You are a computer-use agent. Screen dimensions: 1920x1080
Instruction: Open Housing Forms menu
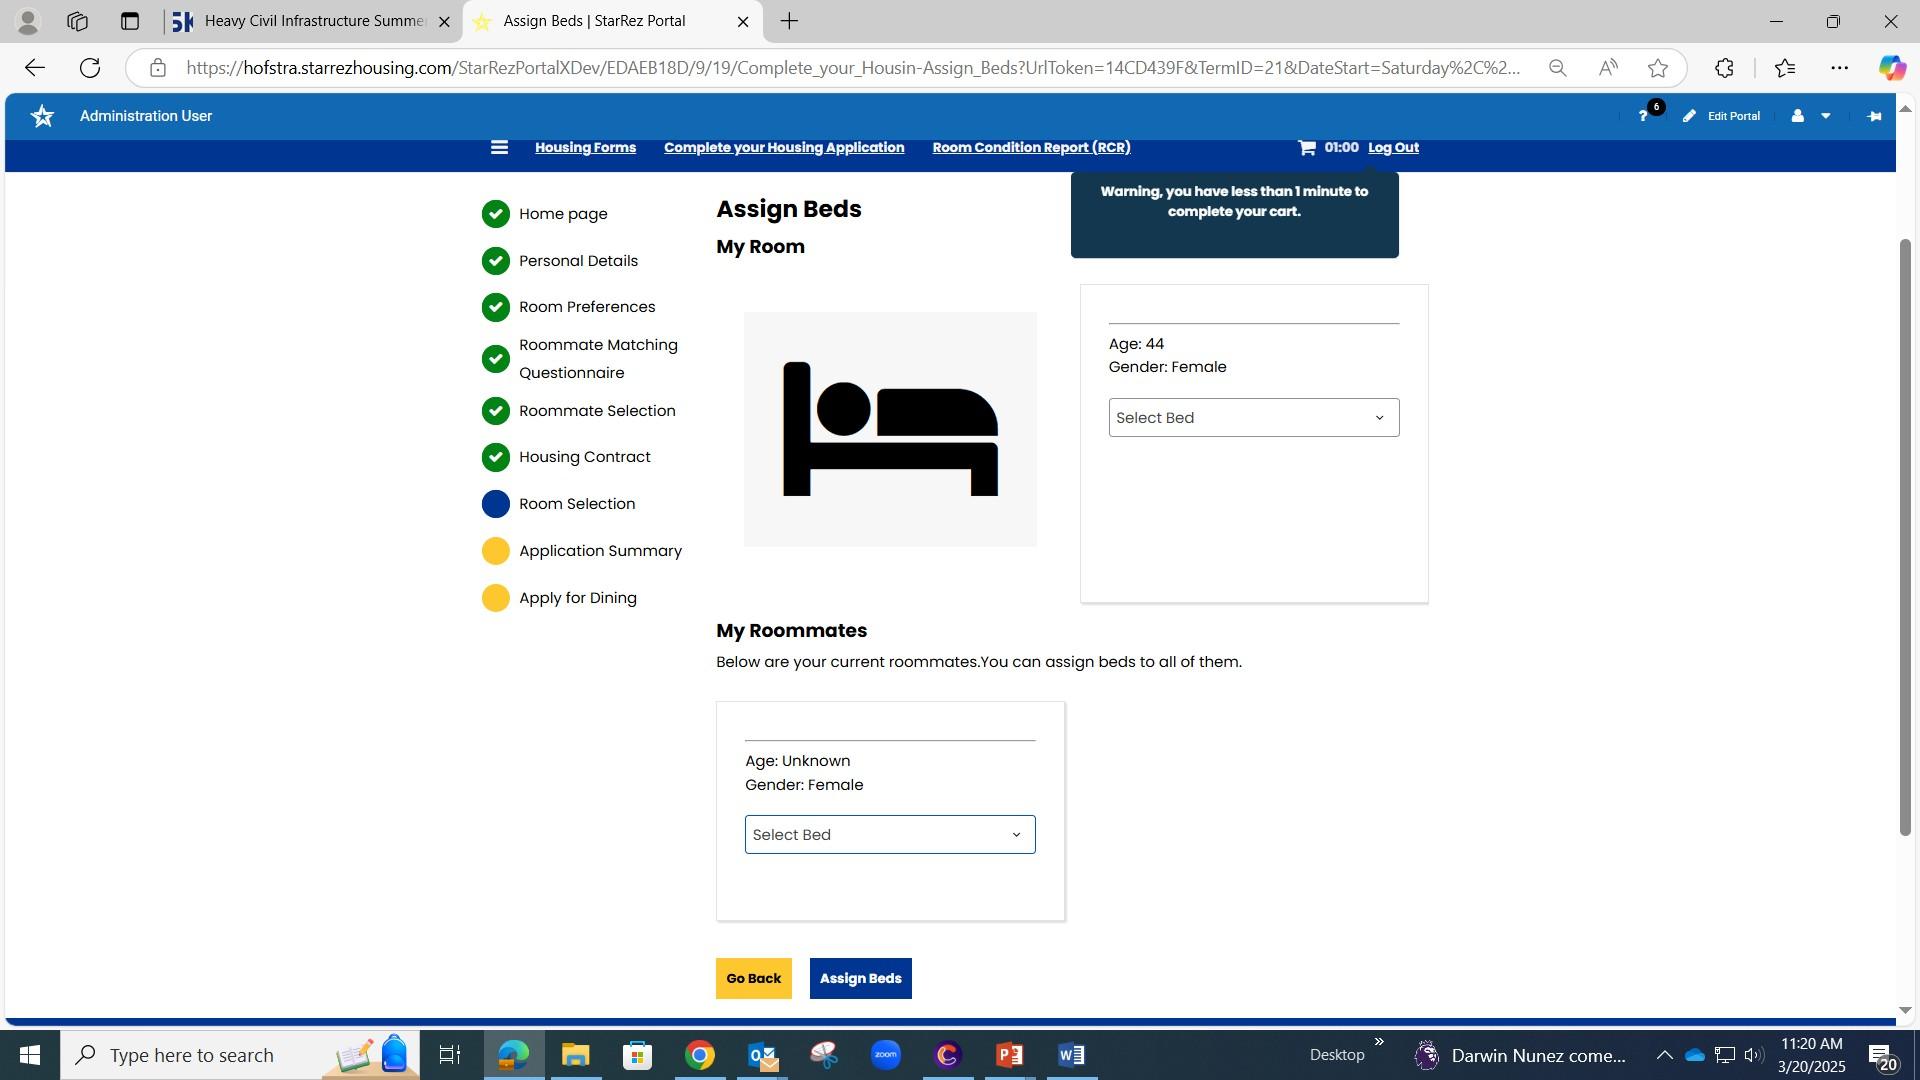pos(585,148)
